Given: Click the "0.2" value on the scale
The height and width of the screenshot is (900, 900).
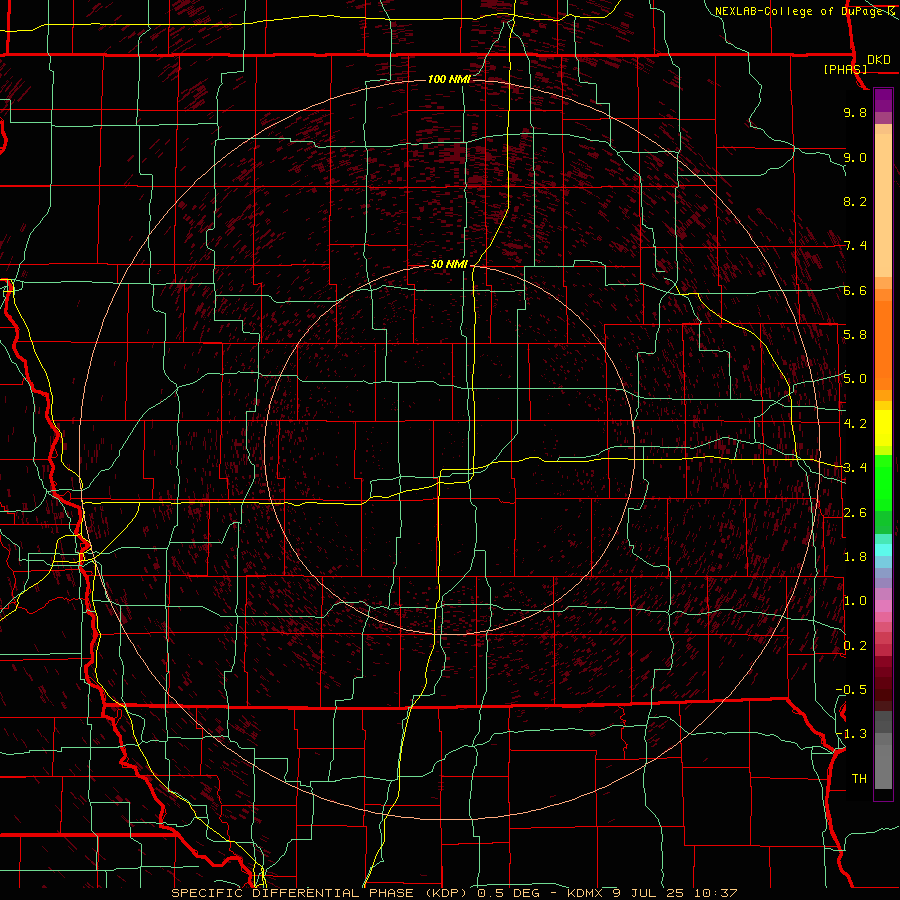Looking at the screenshot, I should click(855, 646).
